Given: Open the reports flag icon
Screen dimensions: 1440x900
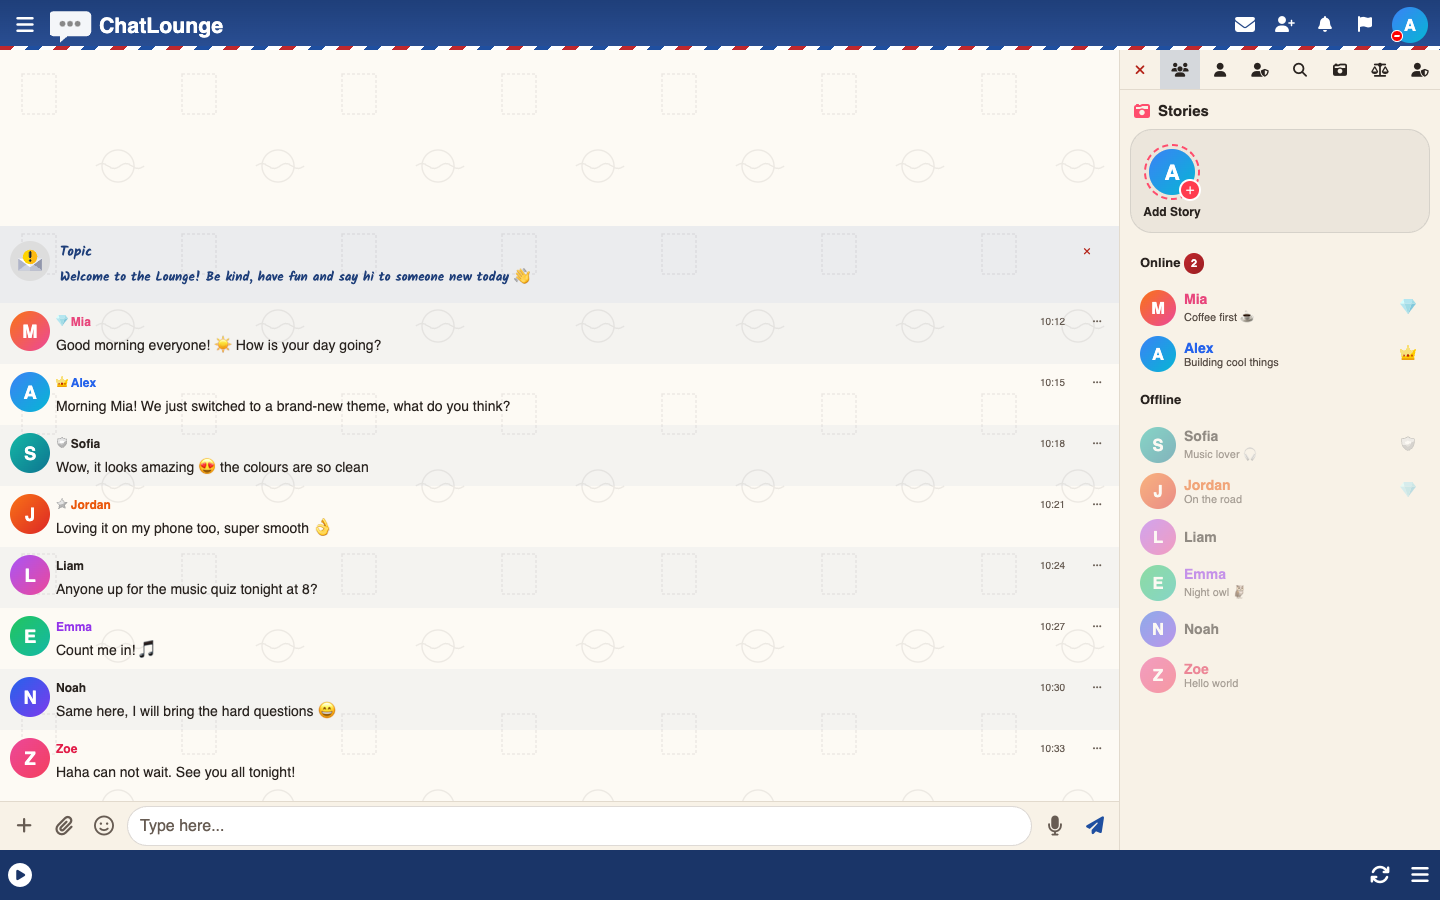Looking at the screenshot, I should (1365, 24).
